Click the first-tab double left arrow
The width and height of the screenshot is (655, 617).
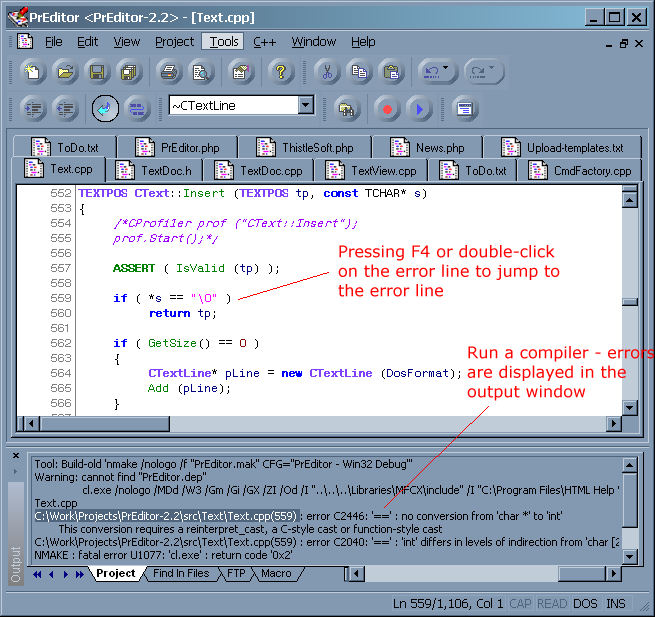coord(37,574)
